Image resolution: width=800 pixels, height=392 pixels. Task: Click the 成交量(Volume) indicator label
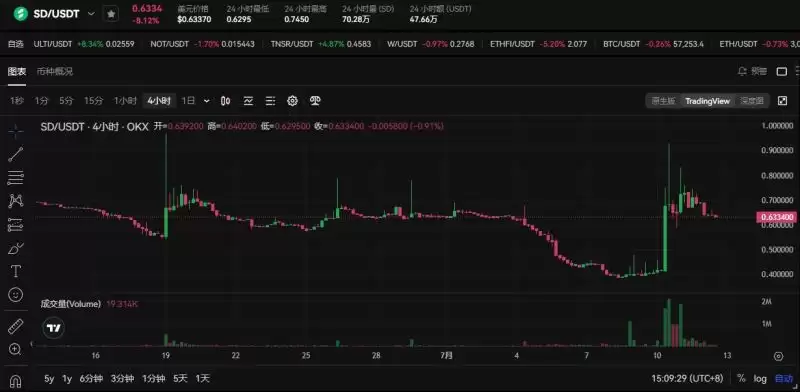click(71, 304)
